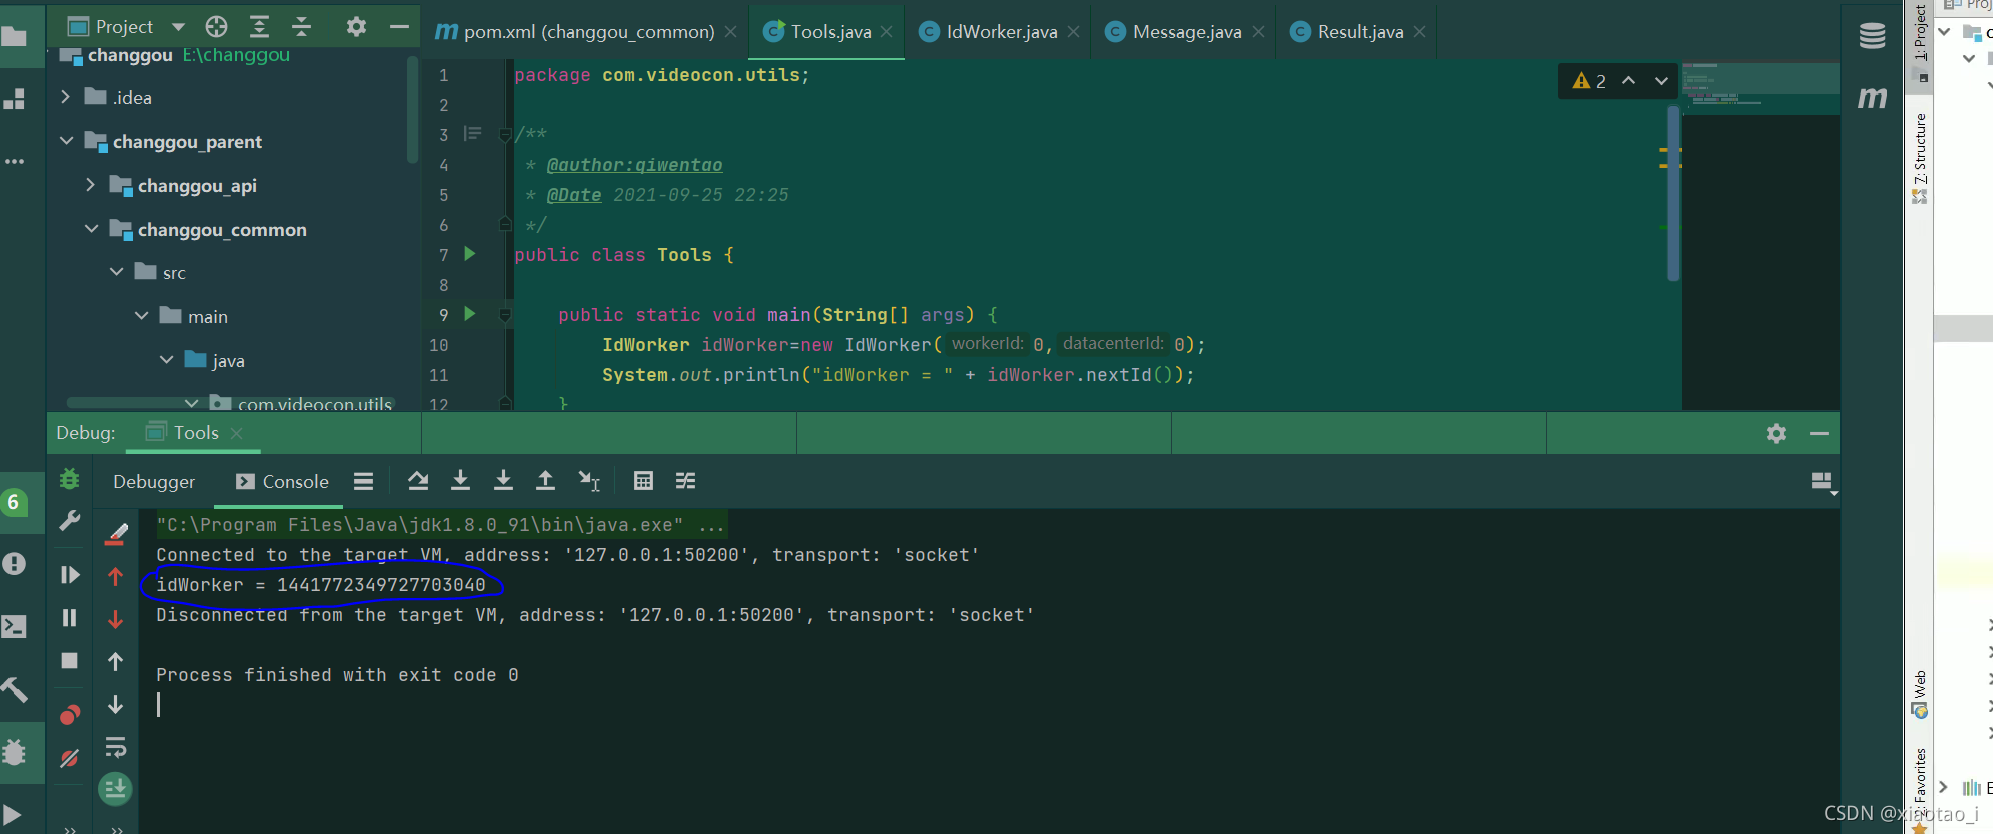The image size is (1993, 834).
Task: Expand the .idea folder
Action: coord(65,97)
